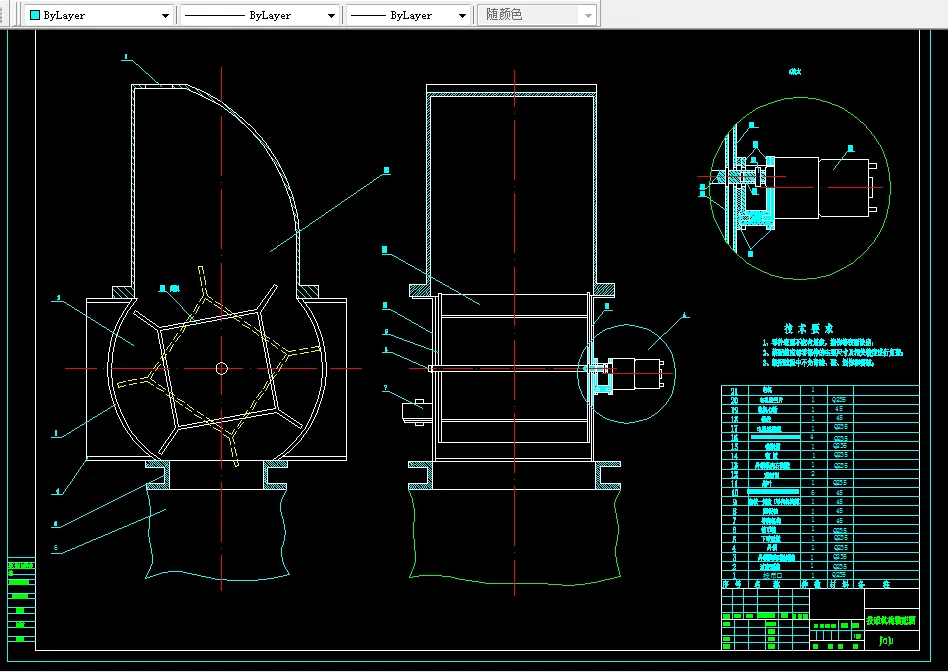Screen dimensions: 948x672
Task: Select the 技术要求 heading text in drawing
Action: (808, 328)
